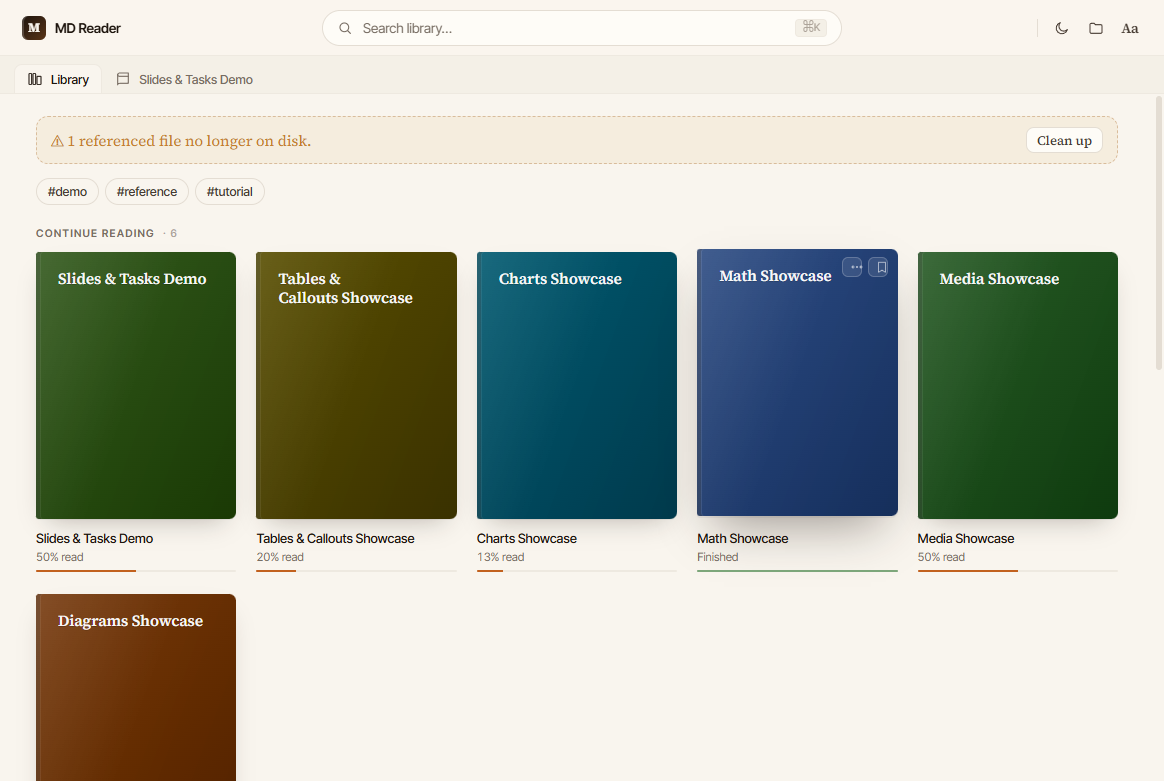Image resolution: width=1164 pixels, height=781 pixels.
Task: Filter by #demo tag
Action: coord(68,192)
